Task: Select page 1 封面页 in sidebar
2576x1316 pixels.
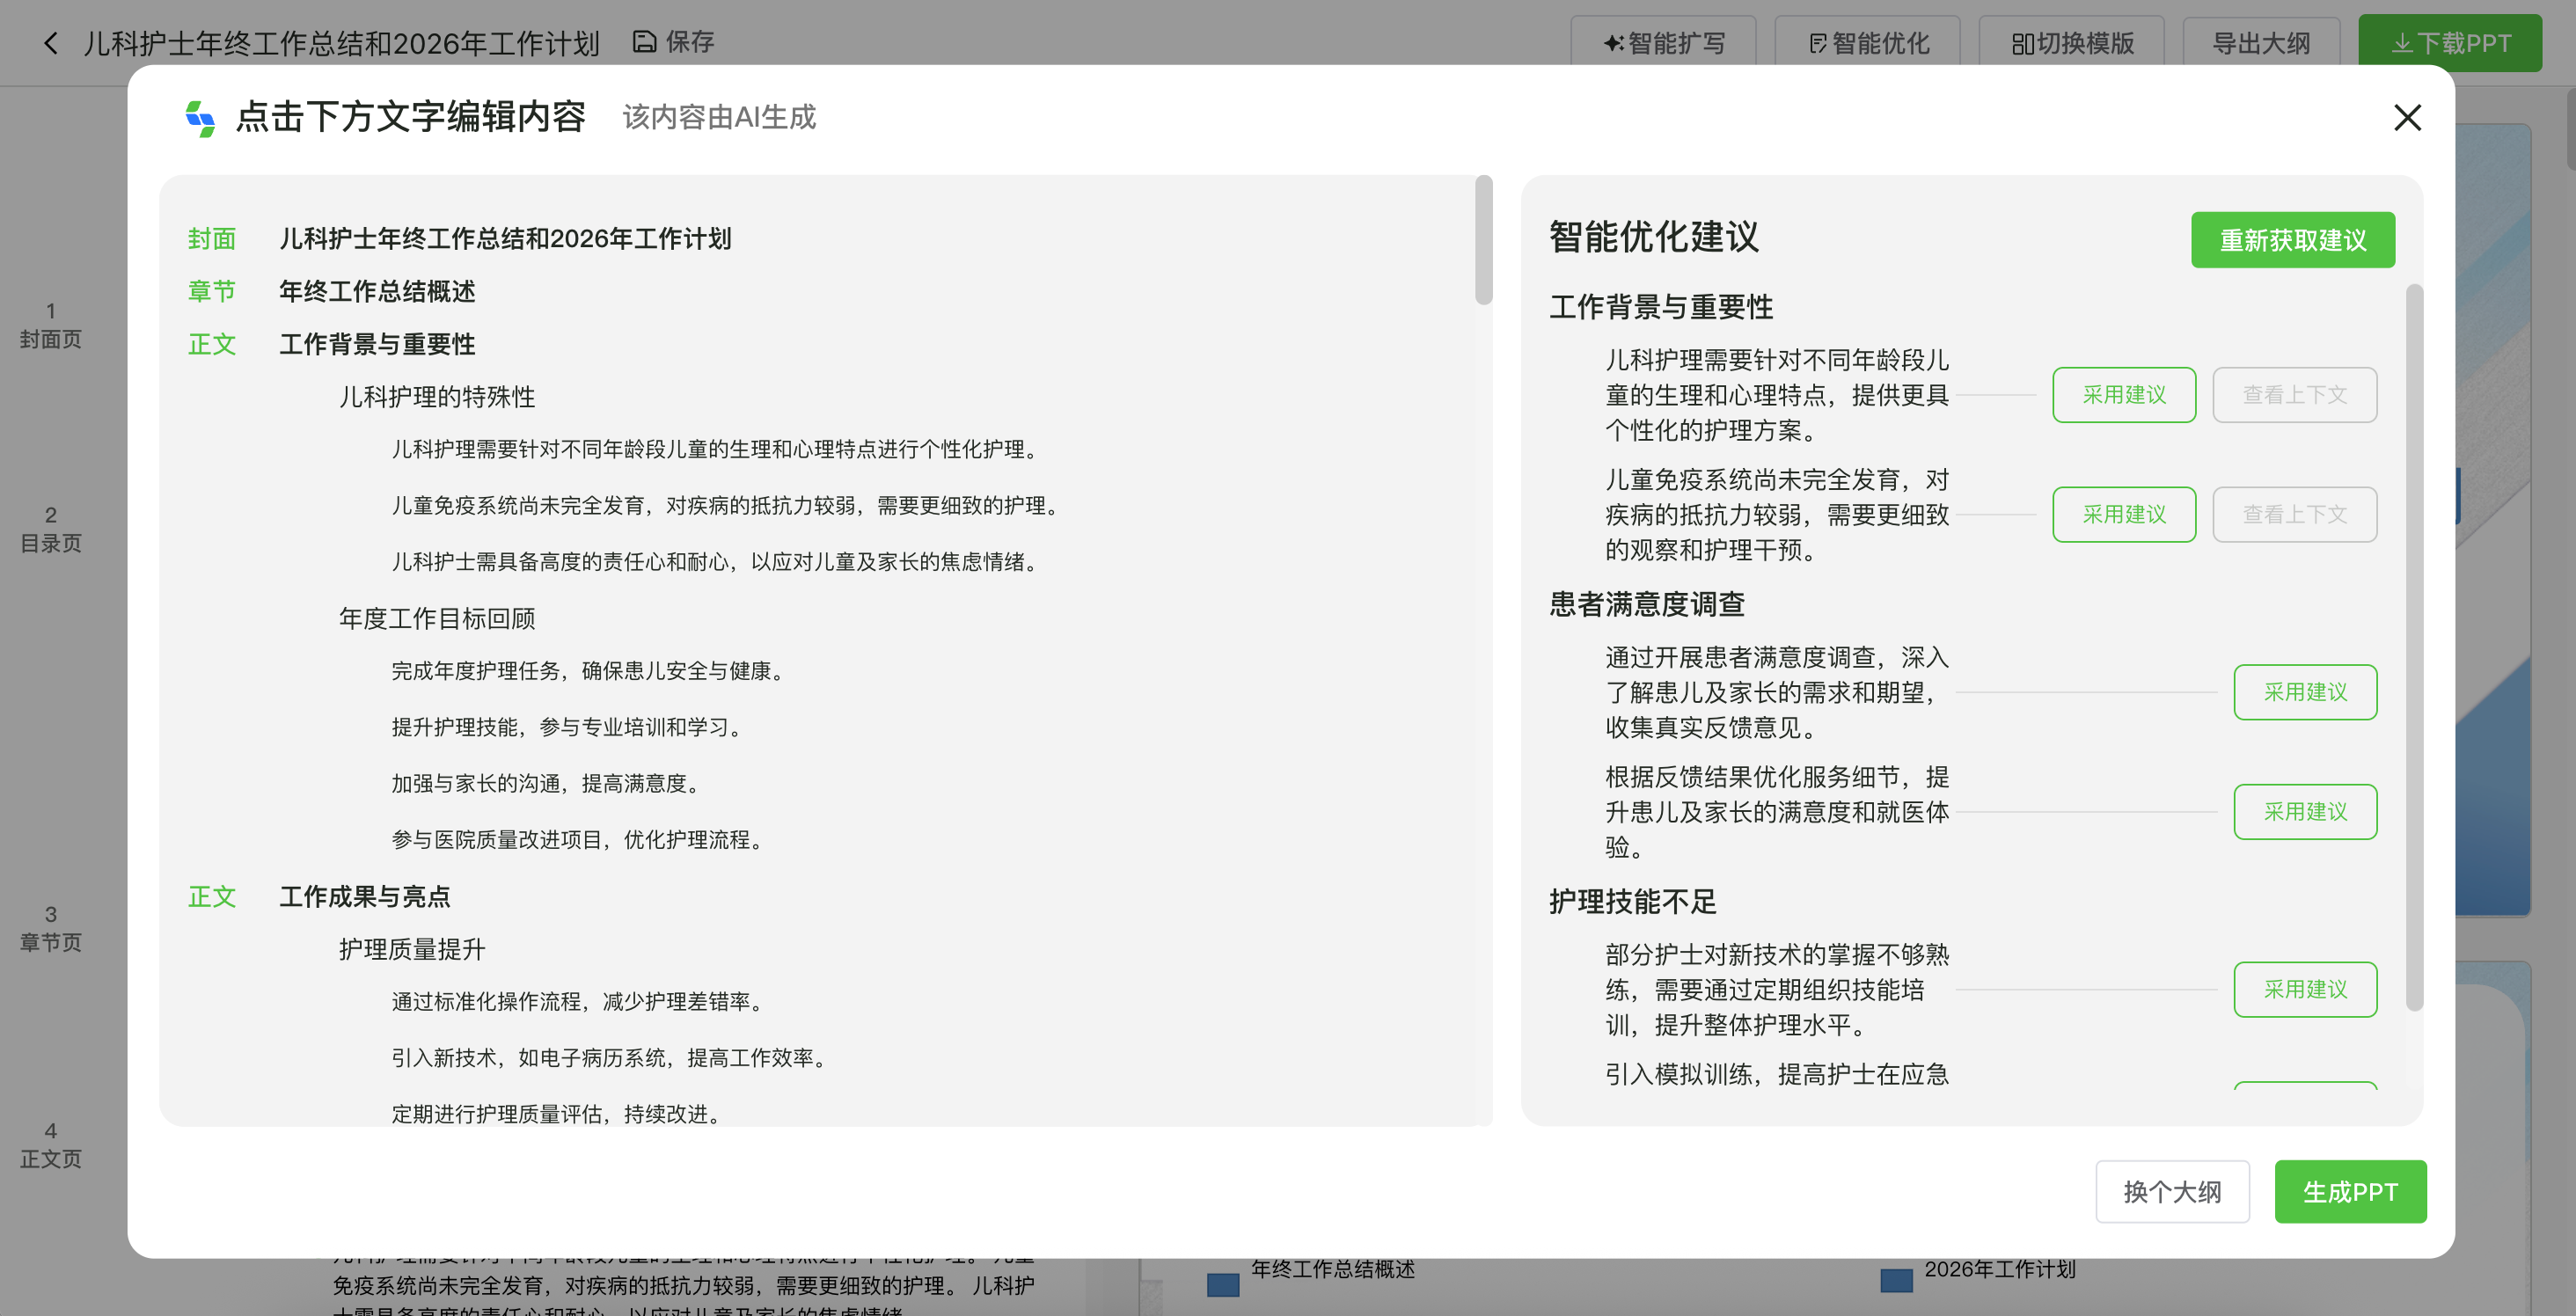Action: 51,325
